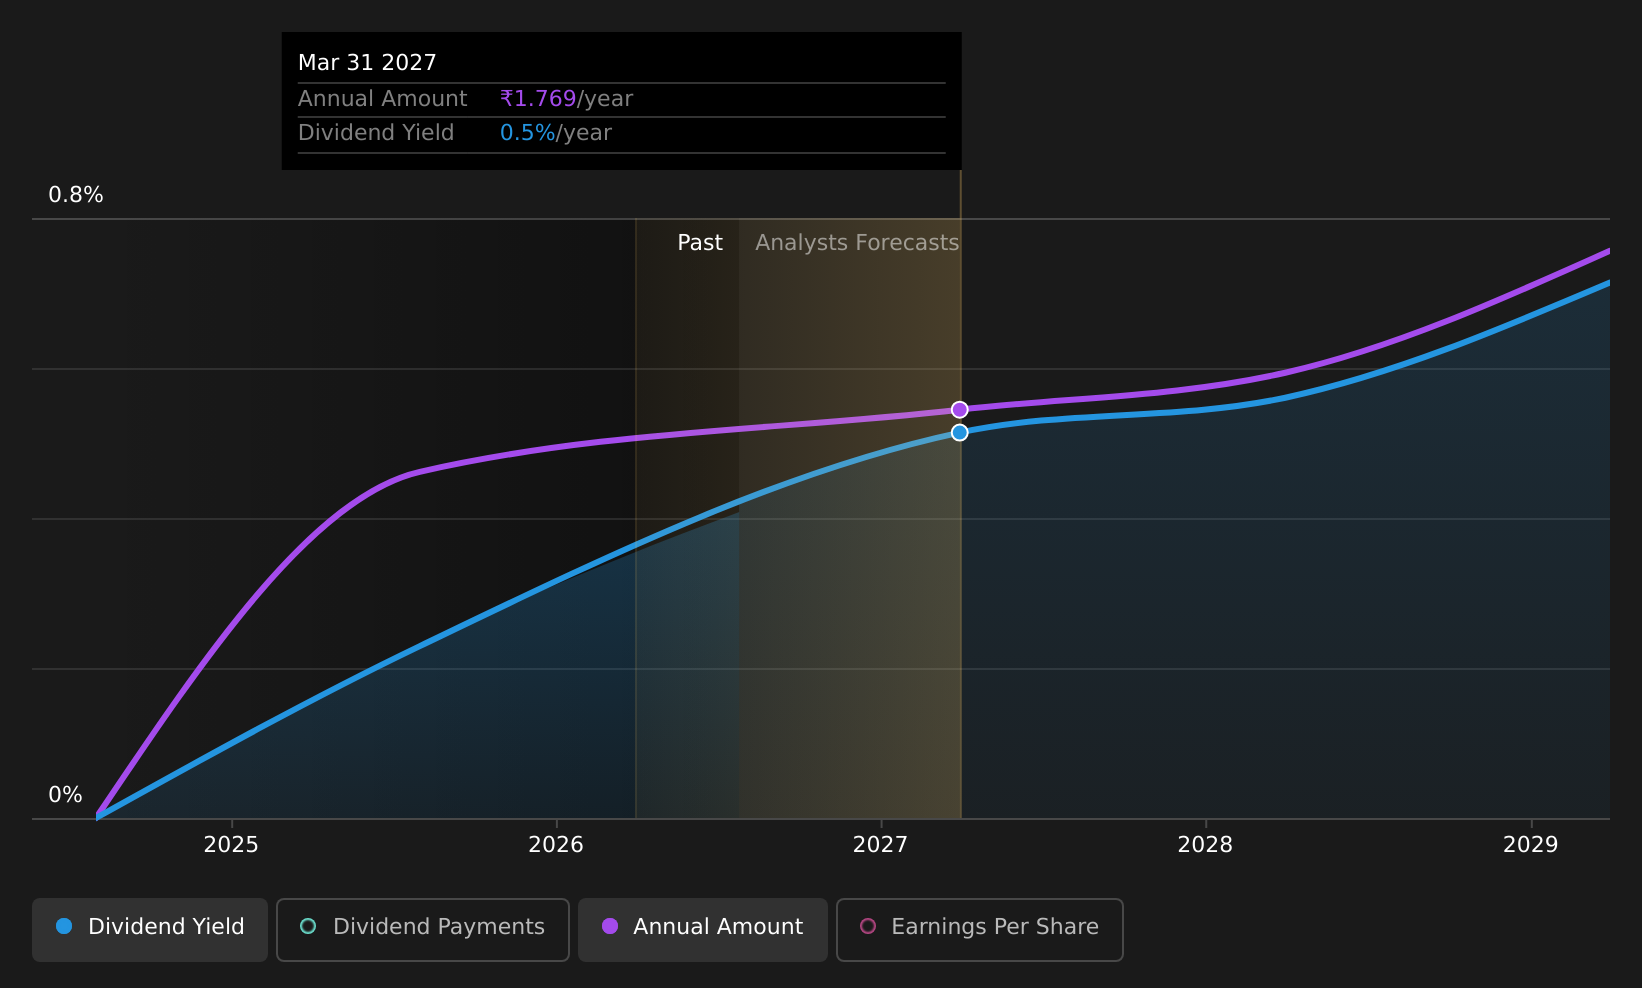Enable the Earnings Per Share series
1642x988 pixels.
point(980,929)
